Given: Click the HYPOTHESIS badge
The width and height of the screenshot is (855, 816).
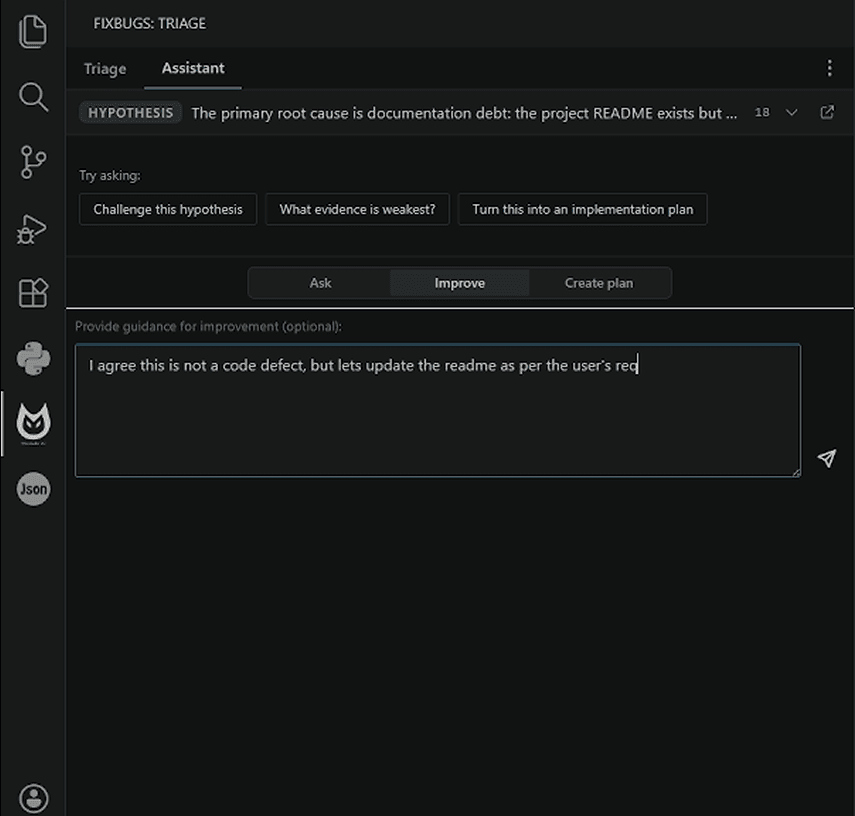Looking at the screenshot, I should point(130,113).
